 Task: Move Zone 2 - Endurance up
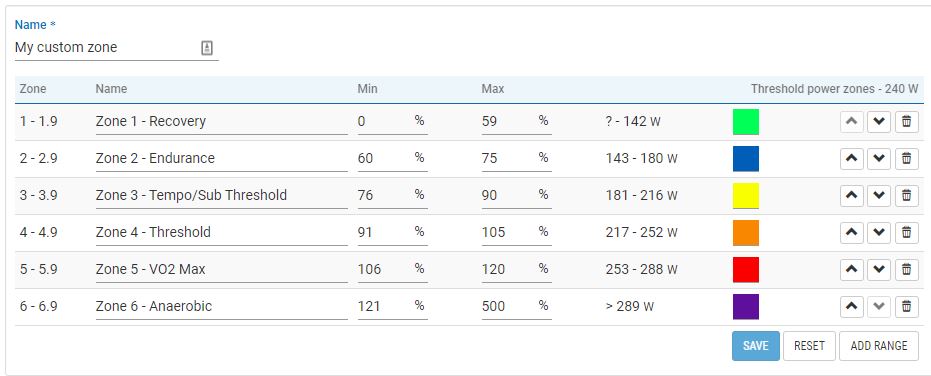pos(851,159)
